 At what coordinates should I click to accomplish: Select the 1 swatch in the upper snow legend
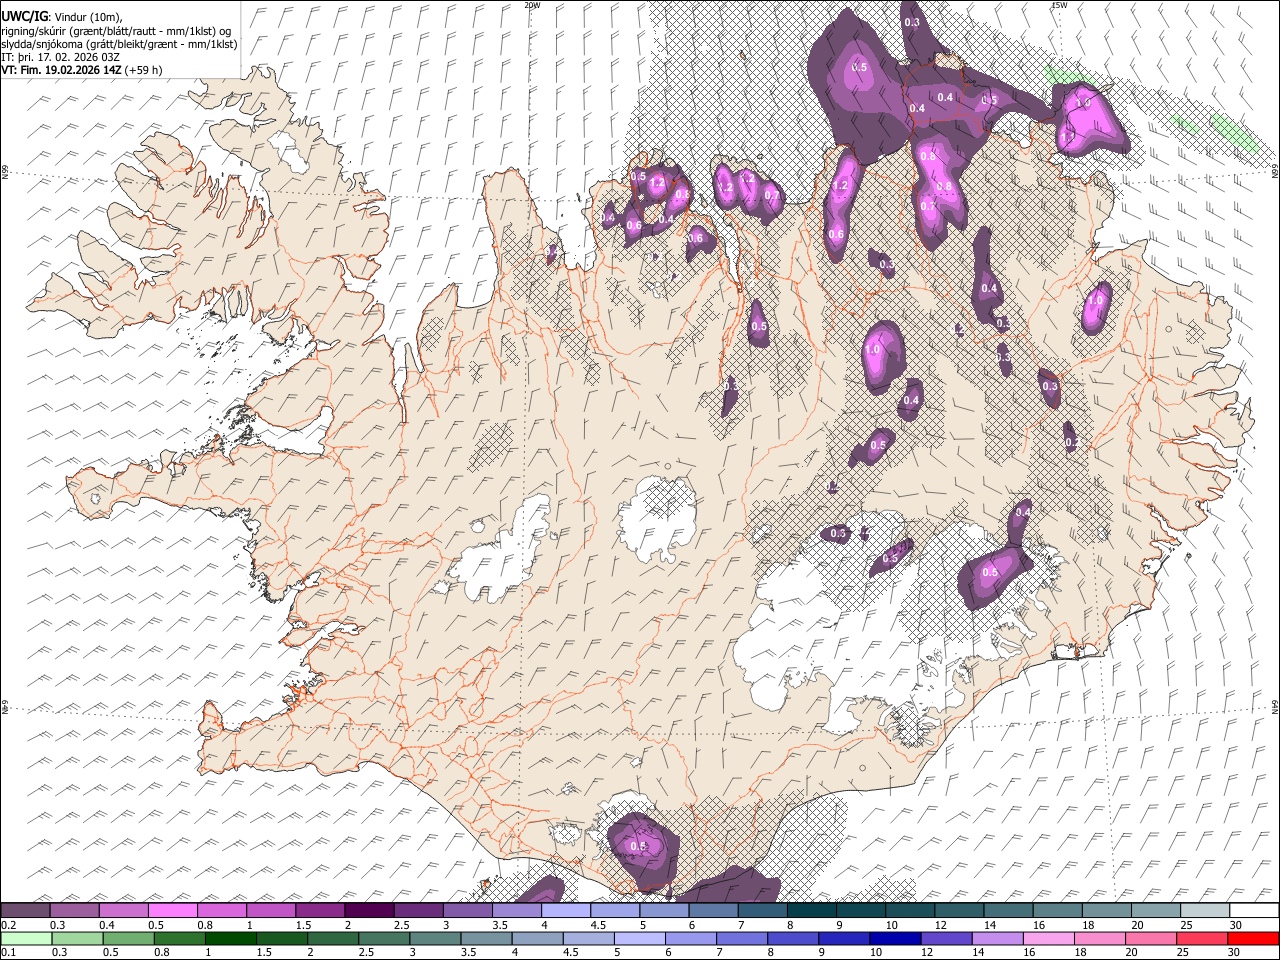point(271,910)
